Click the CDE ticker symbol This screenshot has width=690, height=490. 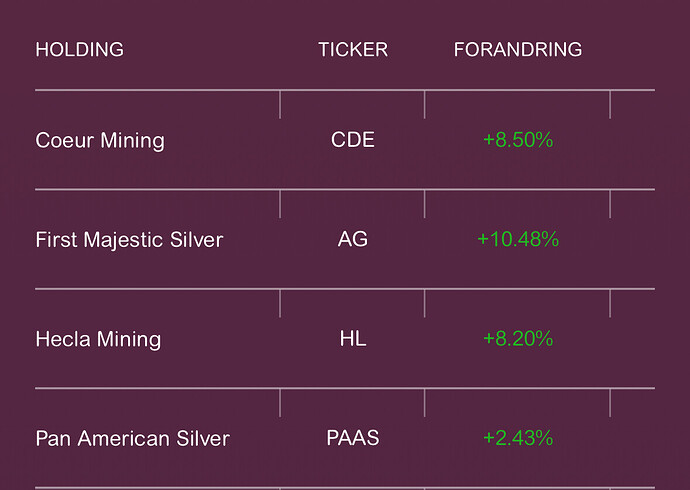click(353, 140)
